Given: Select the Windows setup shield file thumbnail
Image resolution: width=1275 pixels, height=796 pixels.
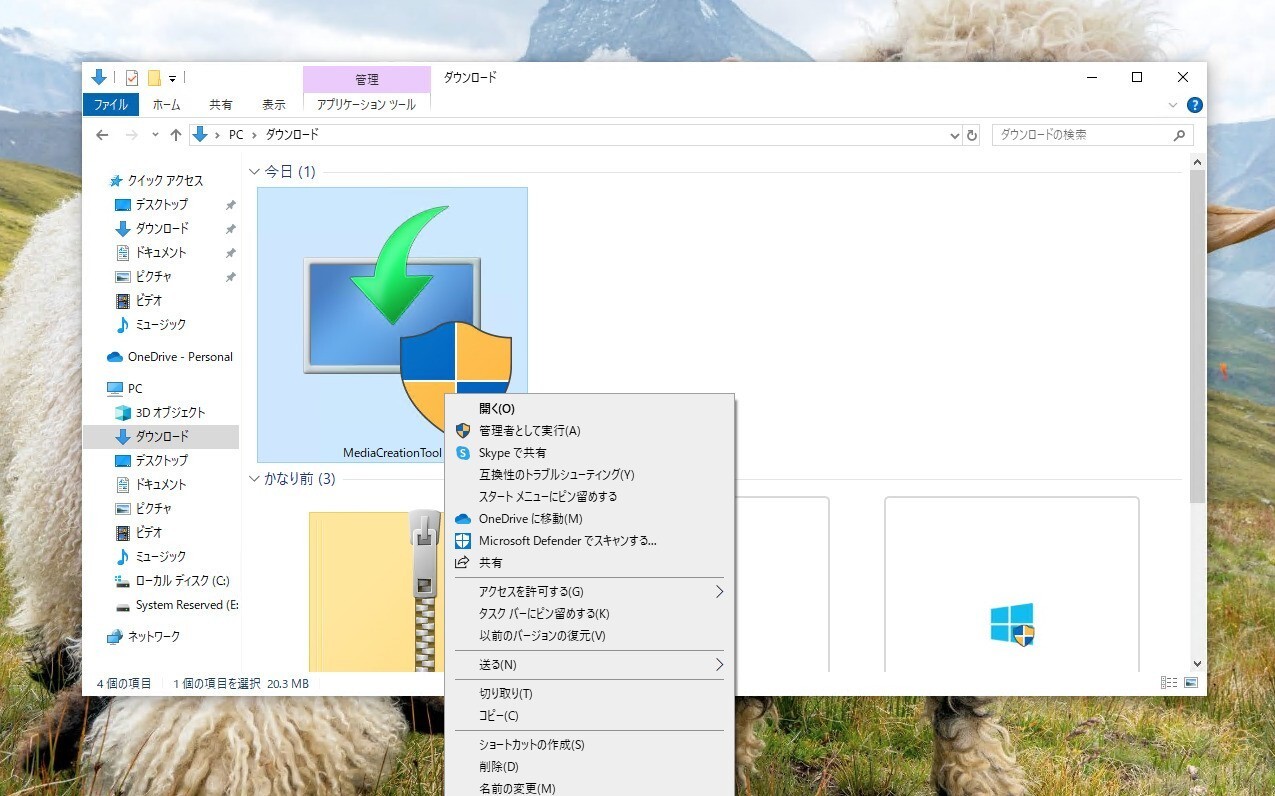Looking at the screenshot, I should [1011, 585].
